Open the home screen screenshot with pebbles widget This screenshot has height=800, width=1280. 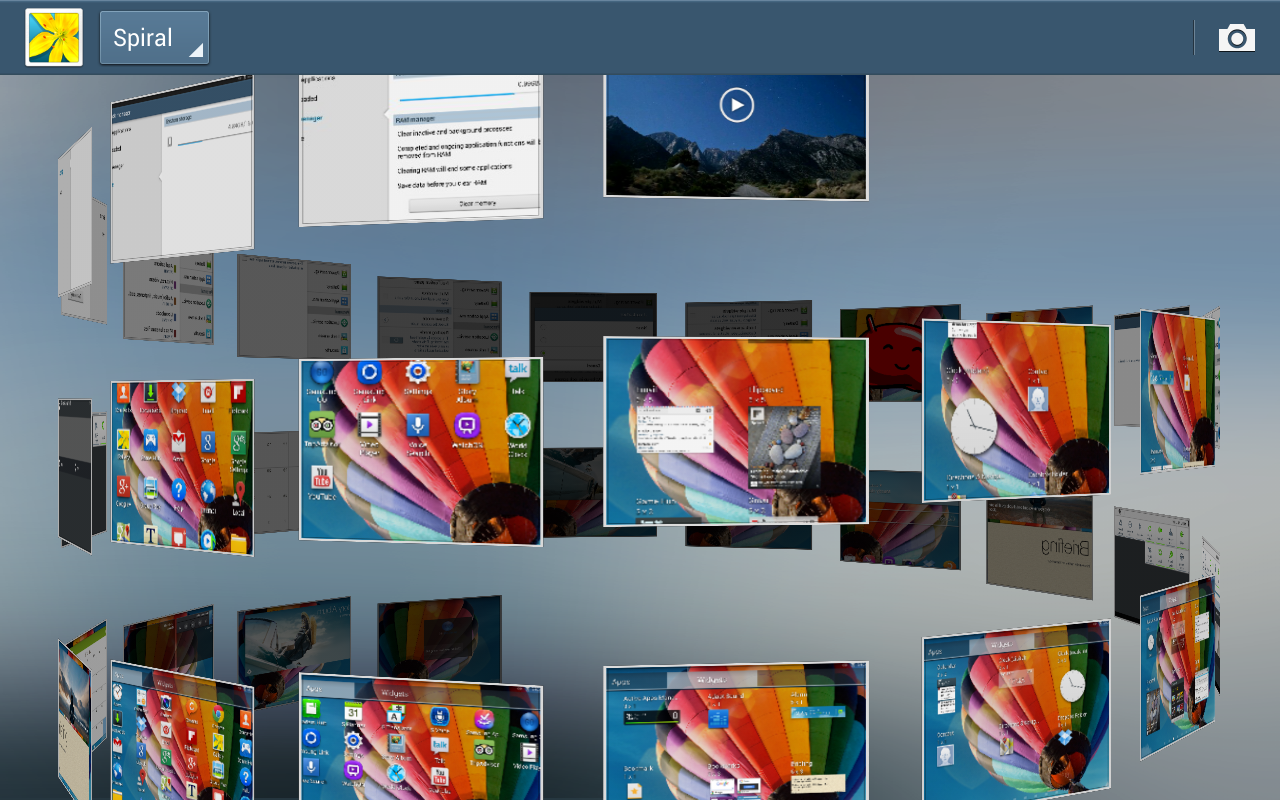coord(736,430)
